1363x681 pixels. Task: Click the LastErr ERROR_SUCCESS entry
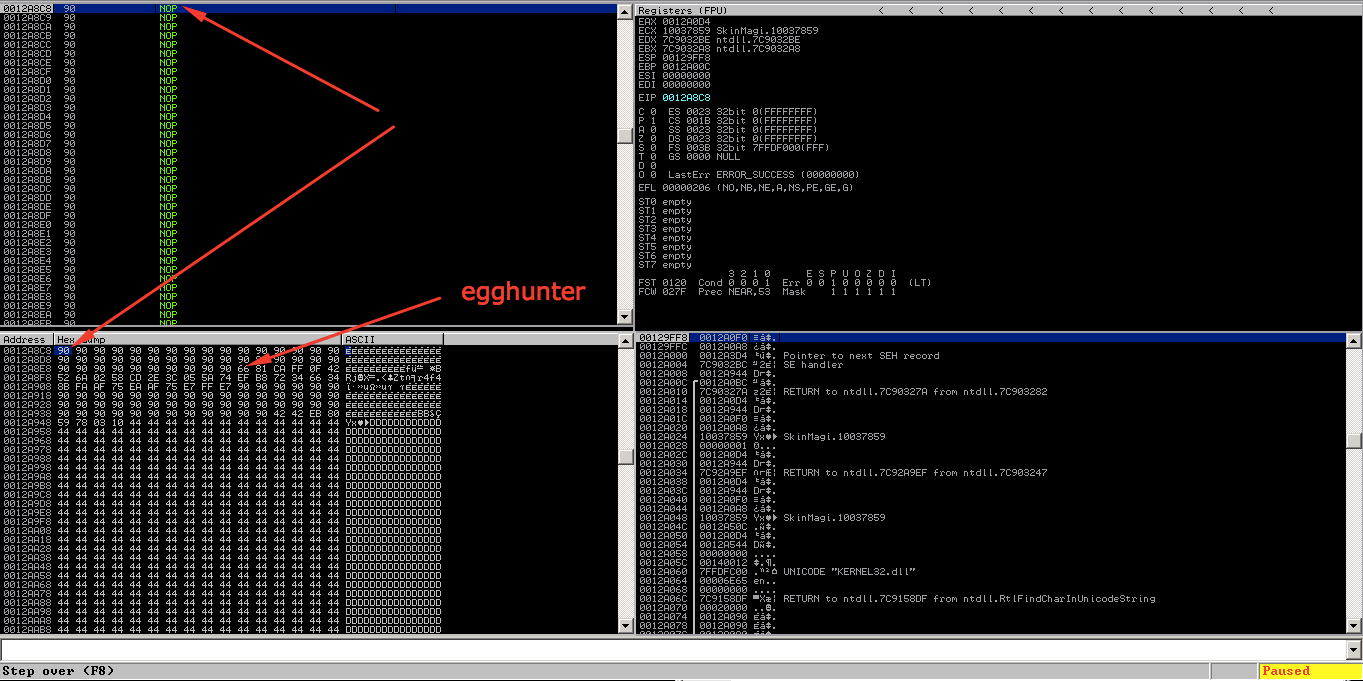764,174
